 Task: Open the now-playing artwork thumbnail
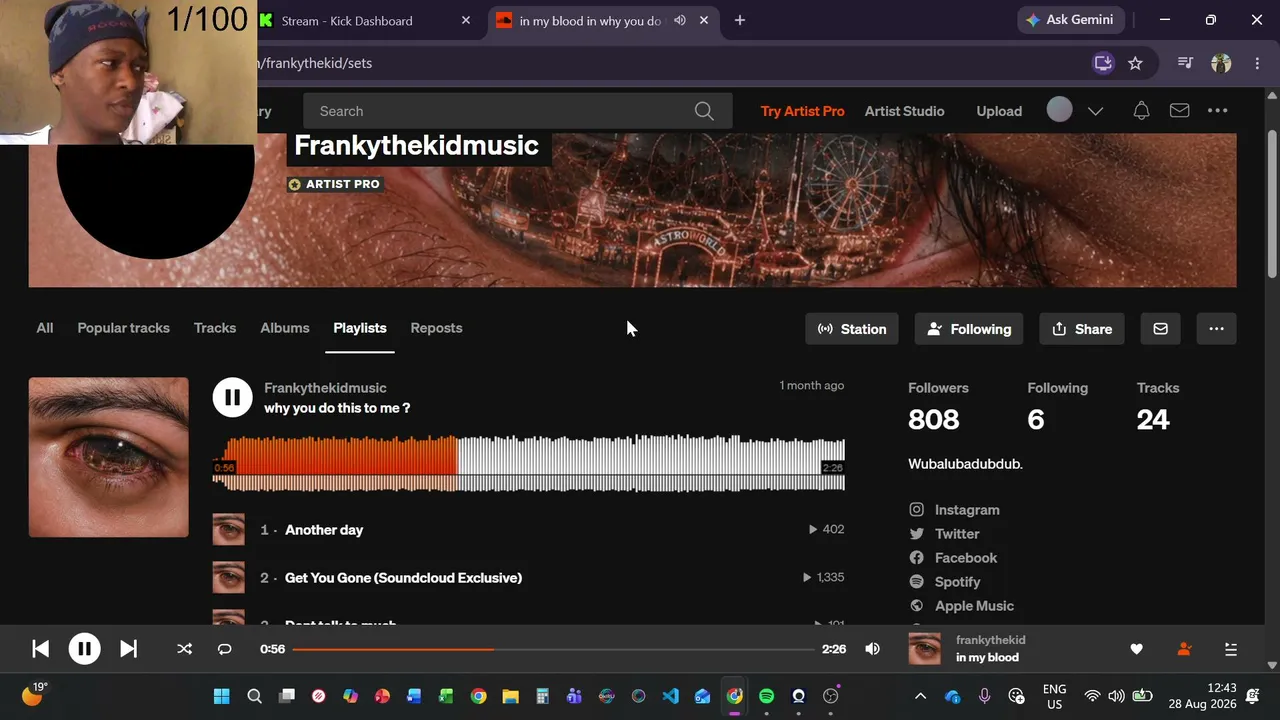(x=924, y=649)
